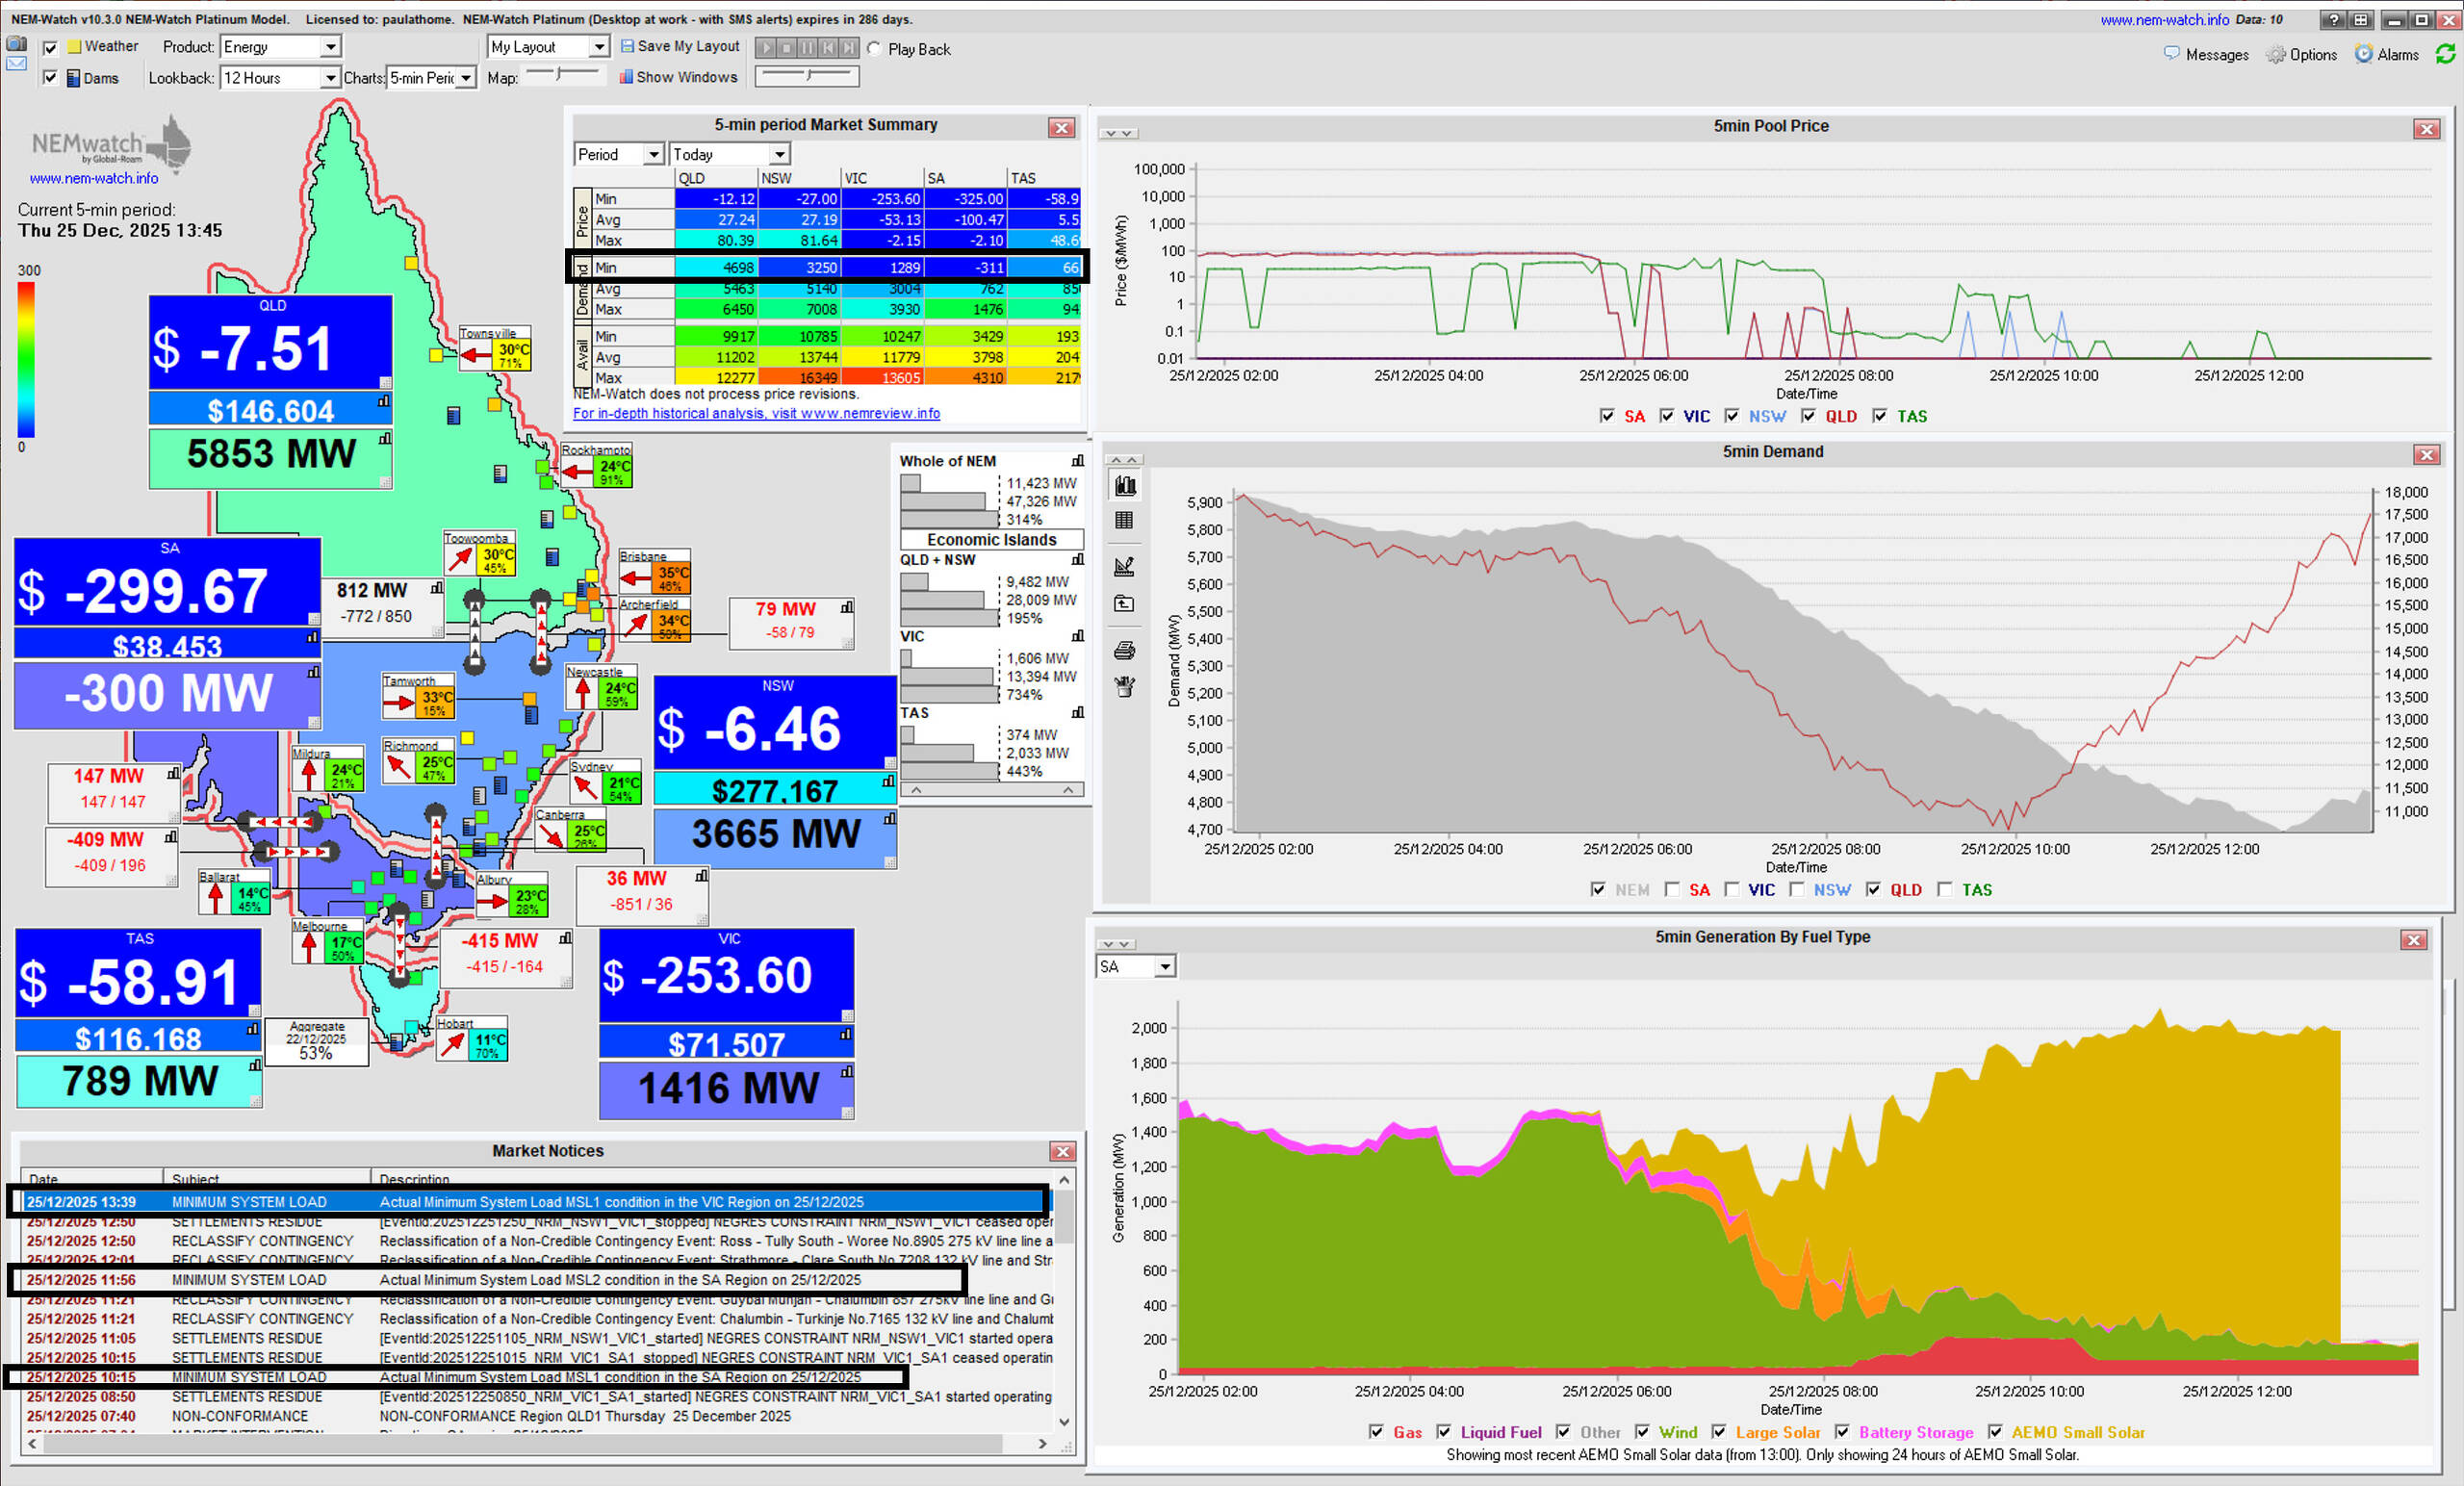2464x1486 pixels.
Task: Click the camera snapshot icon
Action: click(16, 44)
